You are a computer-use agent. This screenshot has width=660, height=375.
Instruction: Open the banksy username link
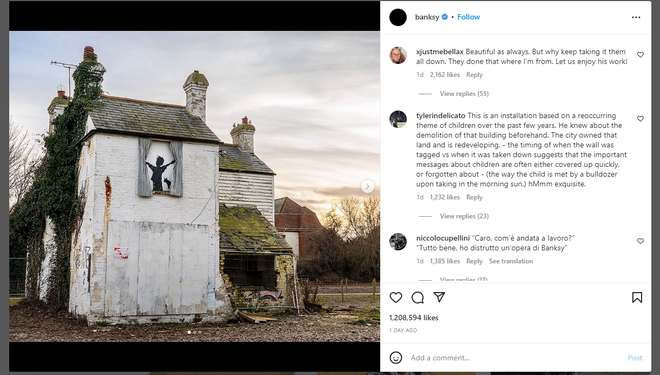pos(427,17)
